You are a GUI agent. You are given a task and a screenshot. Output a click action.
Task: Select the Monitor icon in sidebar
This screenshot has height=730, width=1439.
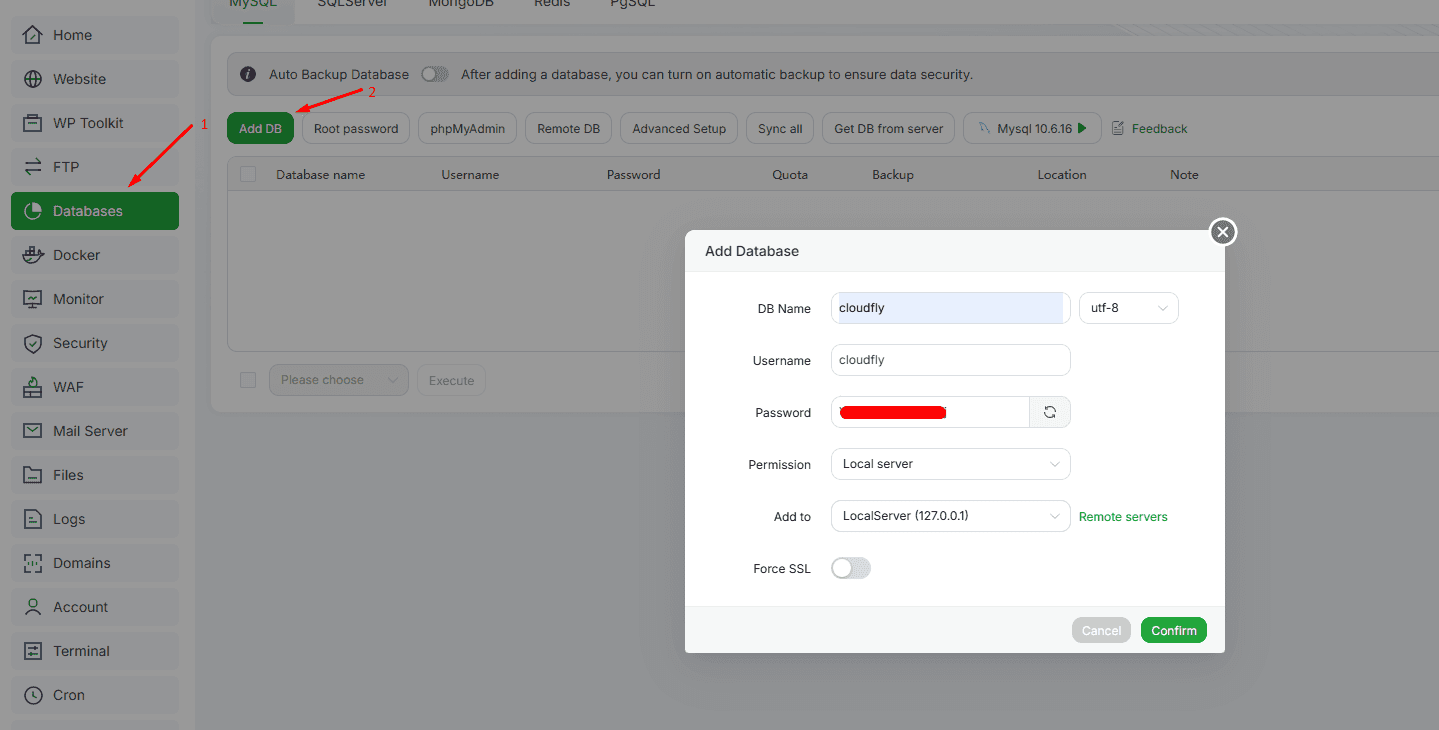click(33, 299)
